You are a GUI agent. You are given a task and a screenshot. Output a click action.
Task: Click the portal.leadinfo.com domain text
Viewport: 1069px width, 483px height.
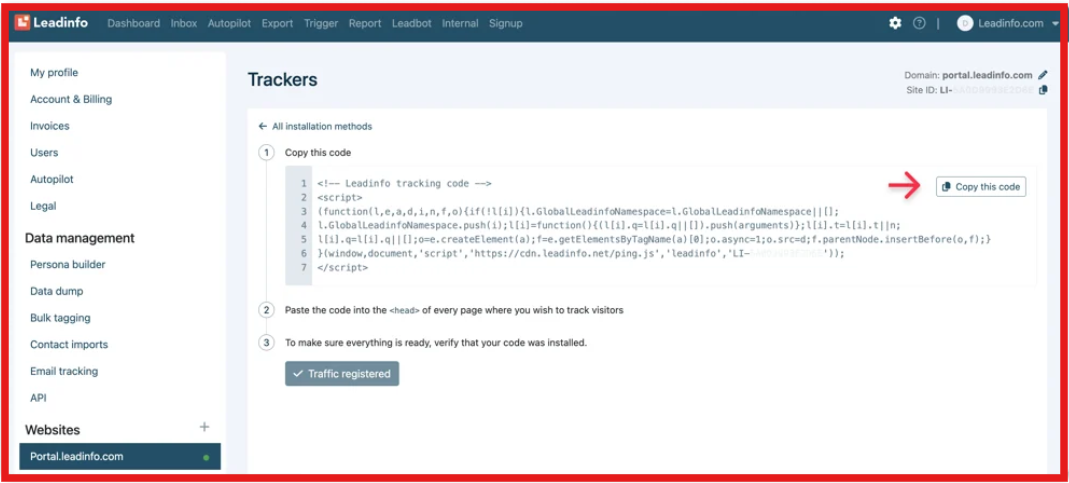click(x=987, y=75)
